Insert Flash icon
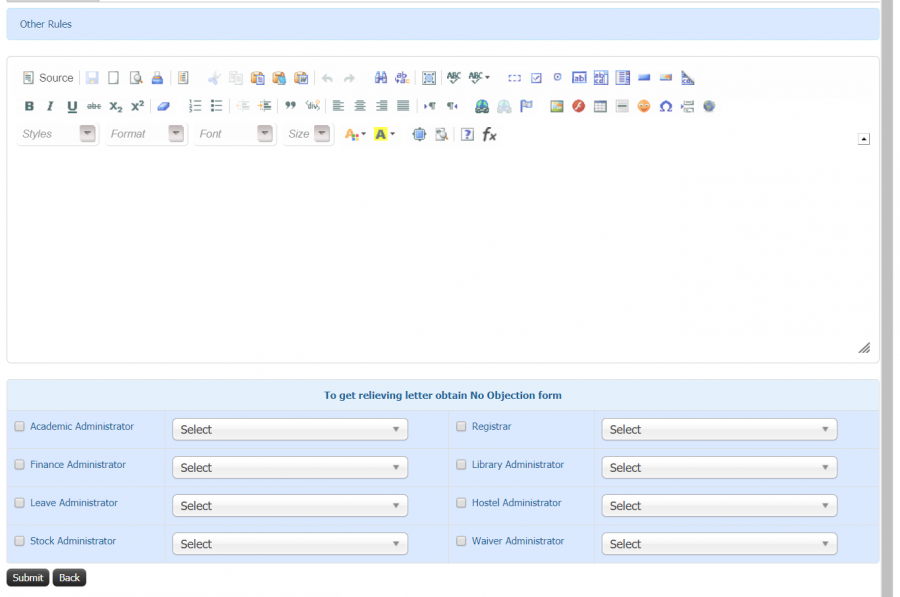900x597 pixels. click(579, 106)
